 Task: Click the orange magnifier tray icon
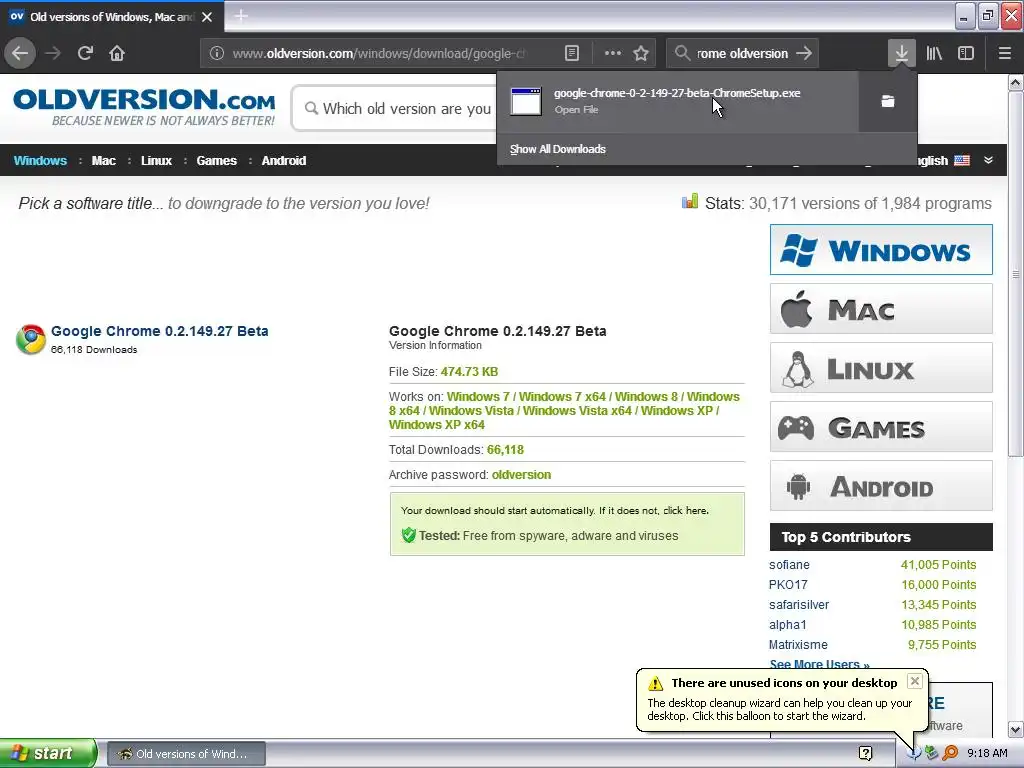click(950, 753)
